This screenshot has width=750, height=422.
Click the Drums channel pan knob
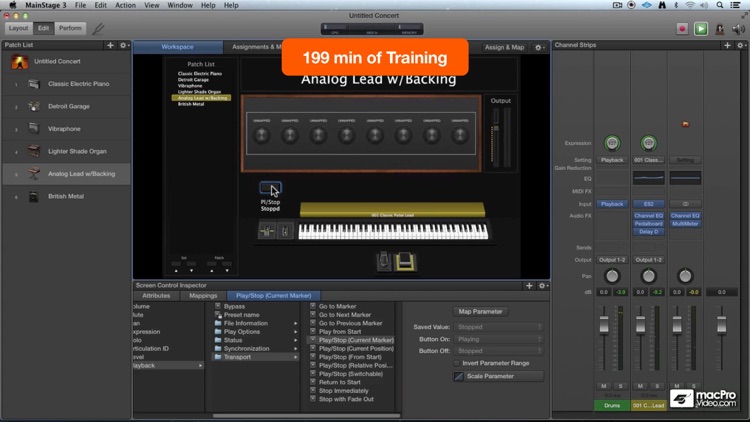coord(612,276)
